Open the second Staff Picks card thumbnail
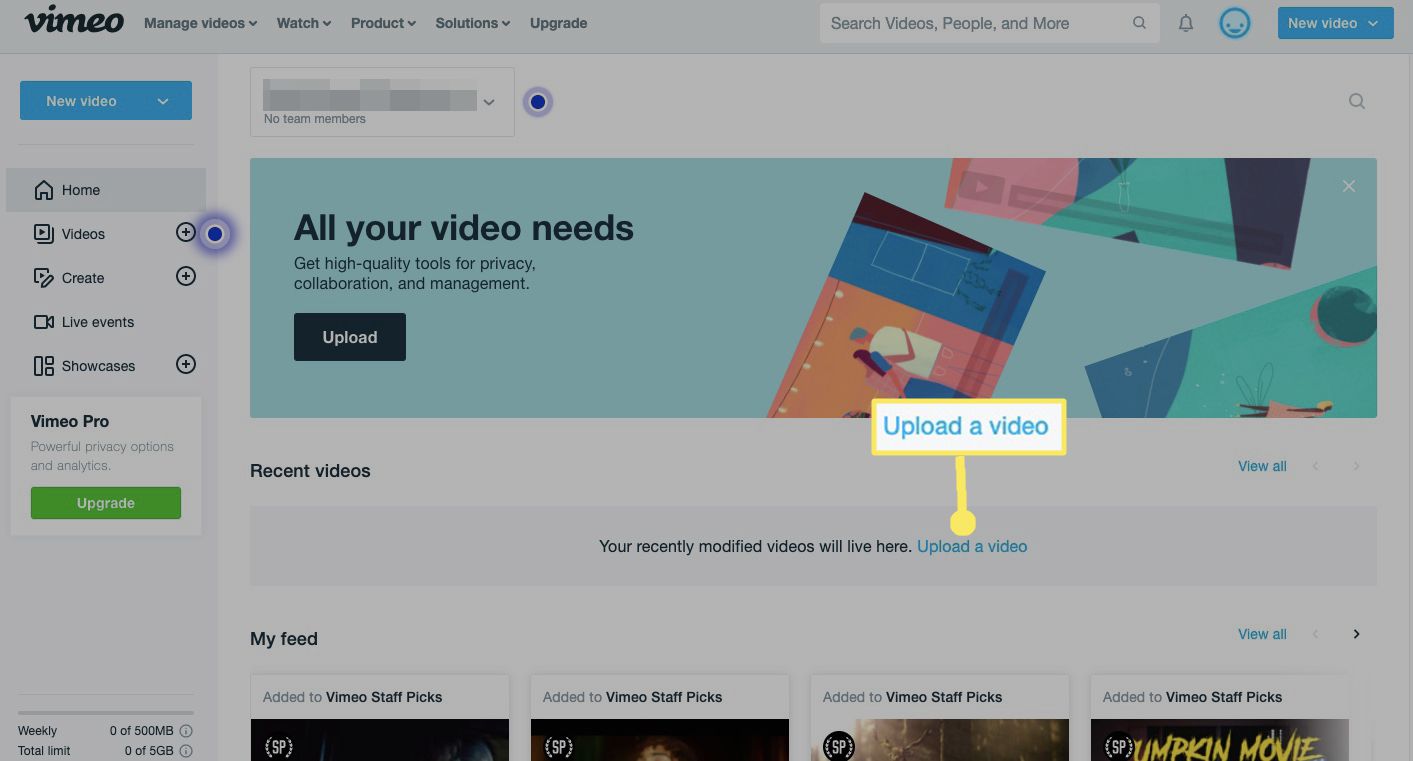 (x=660, y=740)
